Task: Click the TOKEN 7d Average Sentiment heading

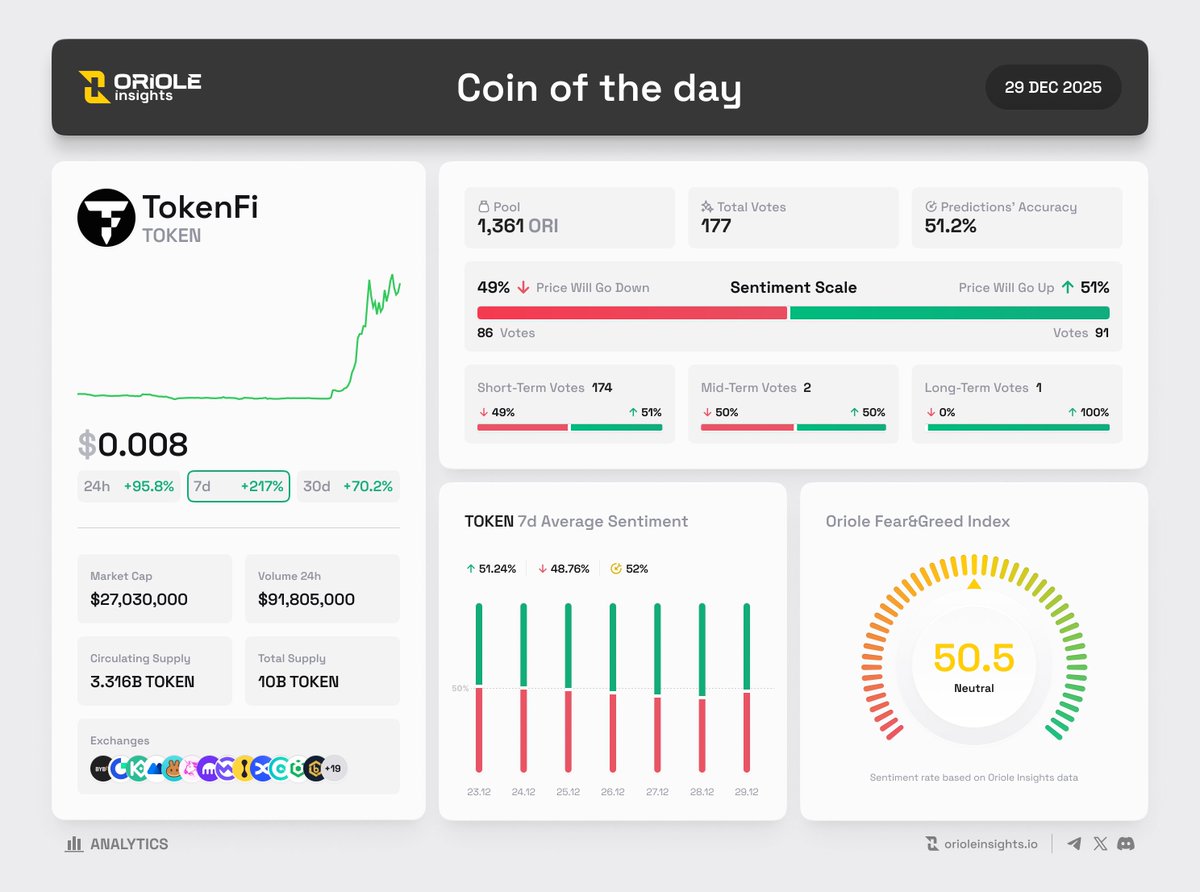Action: (576, 521)
